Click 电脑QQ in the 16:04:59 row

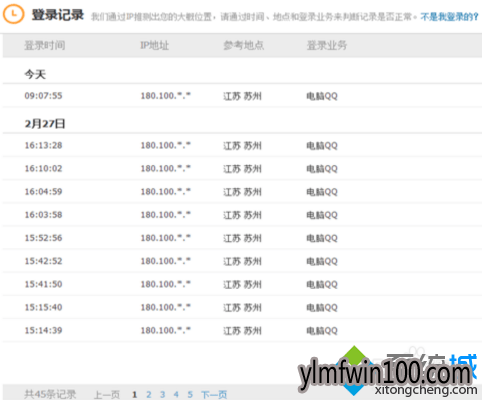[x=322, y=192]
